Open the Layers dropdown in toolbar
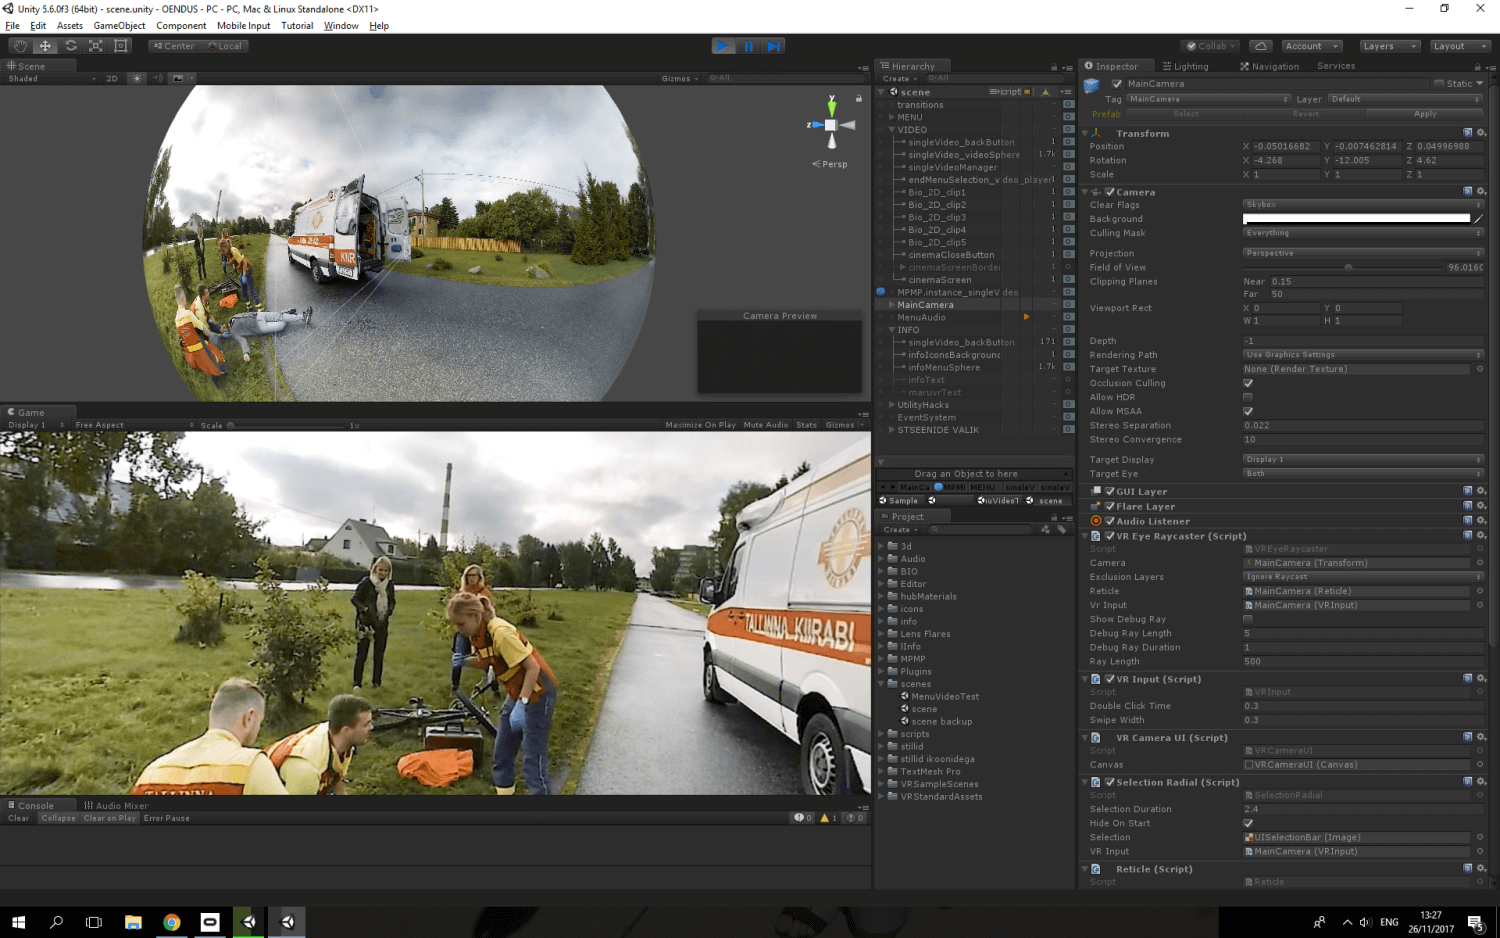Screen dimensions: 1500x938 coord(1388,46)
